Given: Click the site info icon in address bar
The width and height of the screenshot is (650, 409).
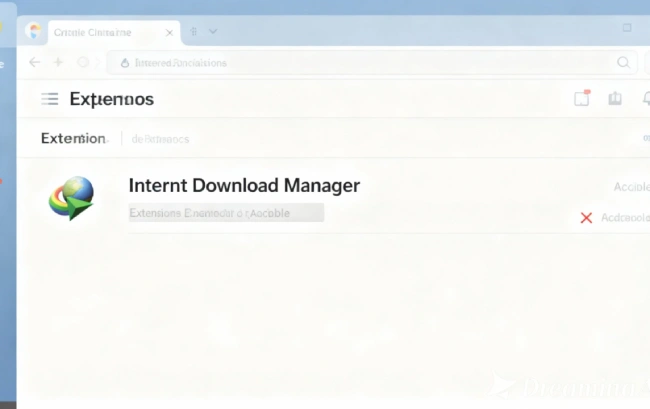Looking at the screenshot, I should click(x=124, y=62).
